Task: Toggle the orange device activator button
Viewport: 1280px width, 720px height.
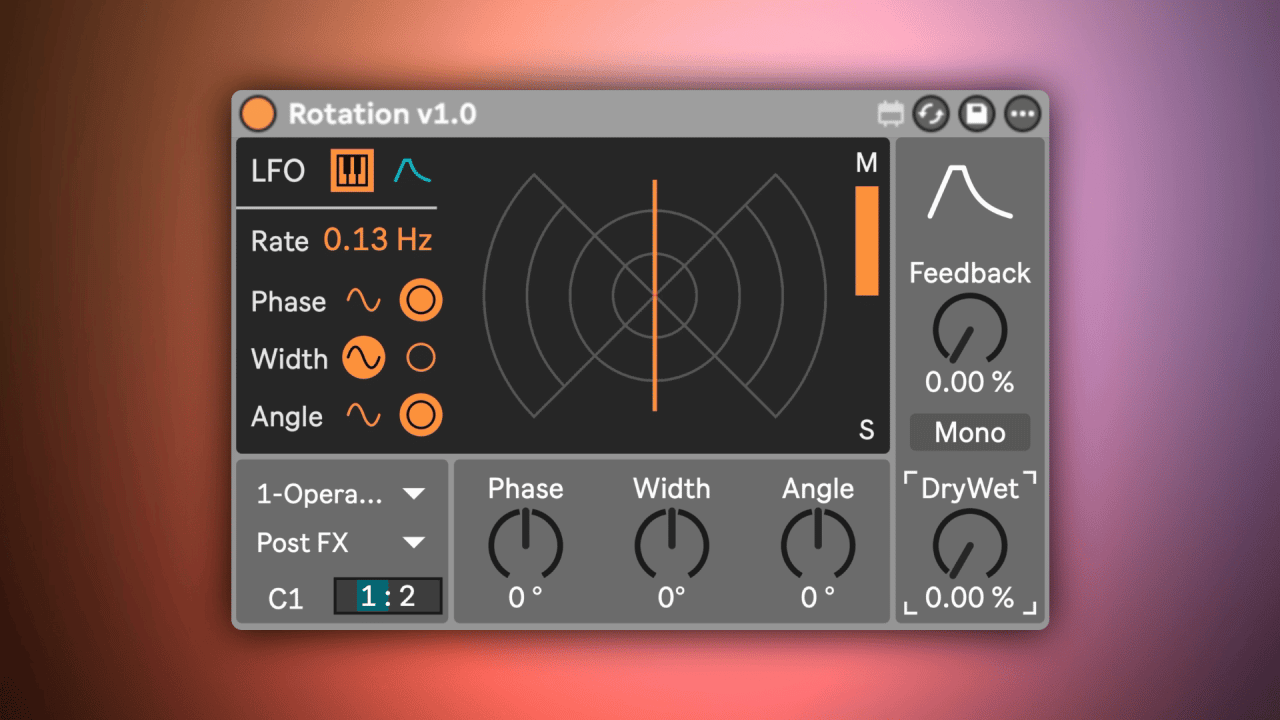Action: [x=257, y=114]
